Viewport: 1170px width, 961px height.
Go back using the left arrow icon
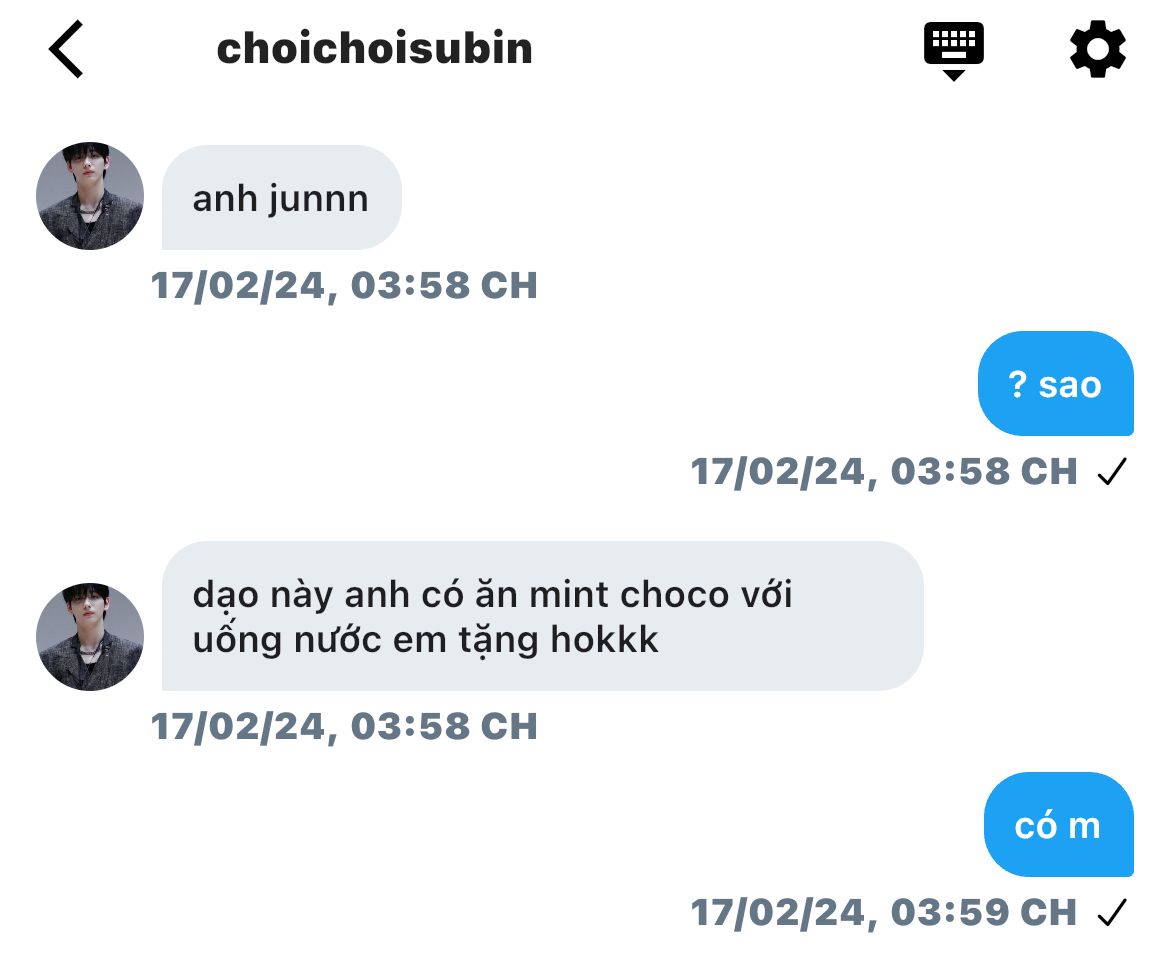66,49
